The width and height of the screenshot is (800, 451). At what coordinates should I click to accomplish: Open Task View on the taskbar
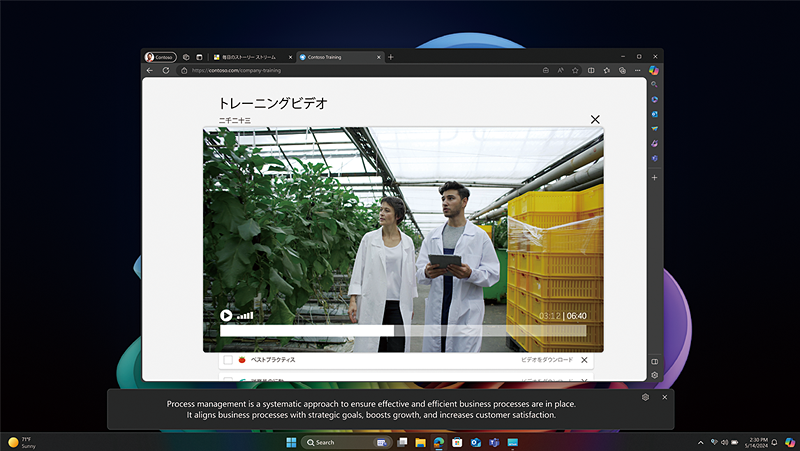click(x=403, y=442)
